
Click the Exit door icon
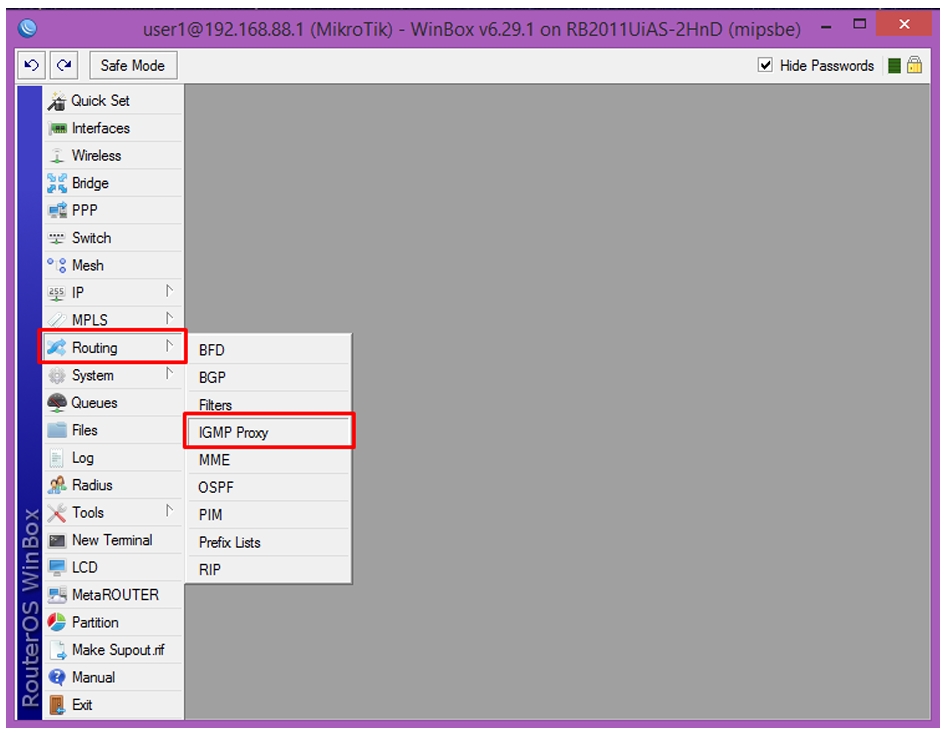pyautogui.click(x=57, y=705)
